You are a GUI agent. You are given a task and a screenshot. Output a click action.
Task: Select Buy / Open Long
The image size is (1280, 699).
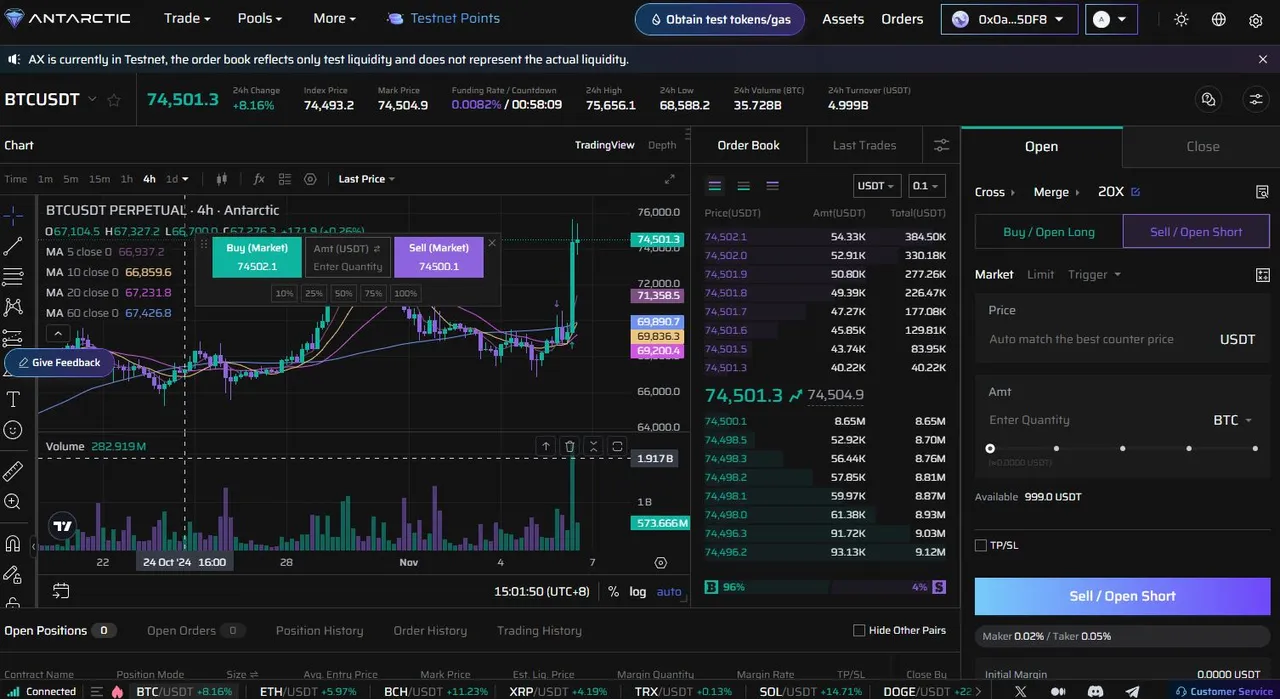pos(1049,231)
